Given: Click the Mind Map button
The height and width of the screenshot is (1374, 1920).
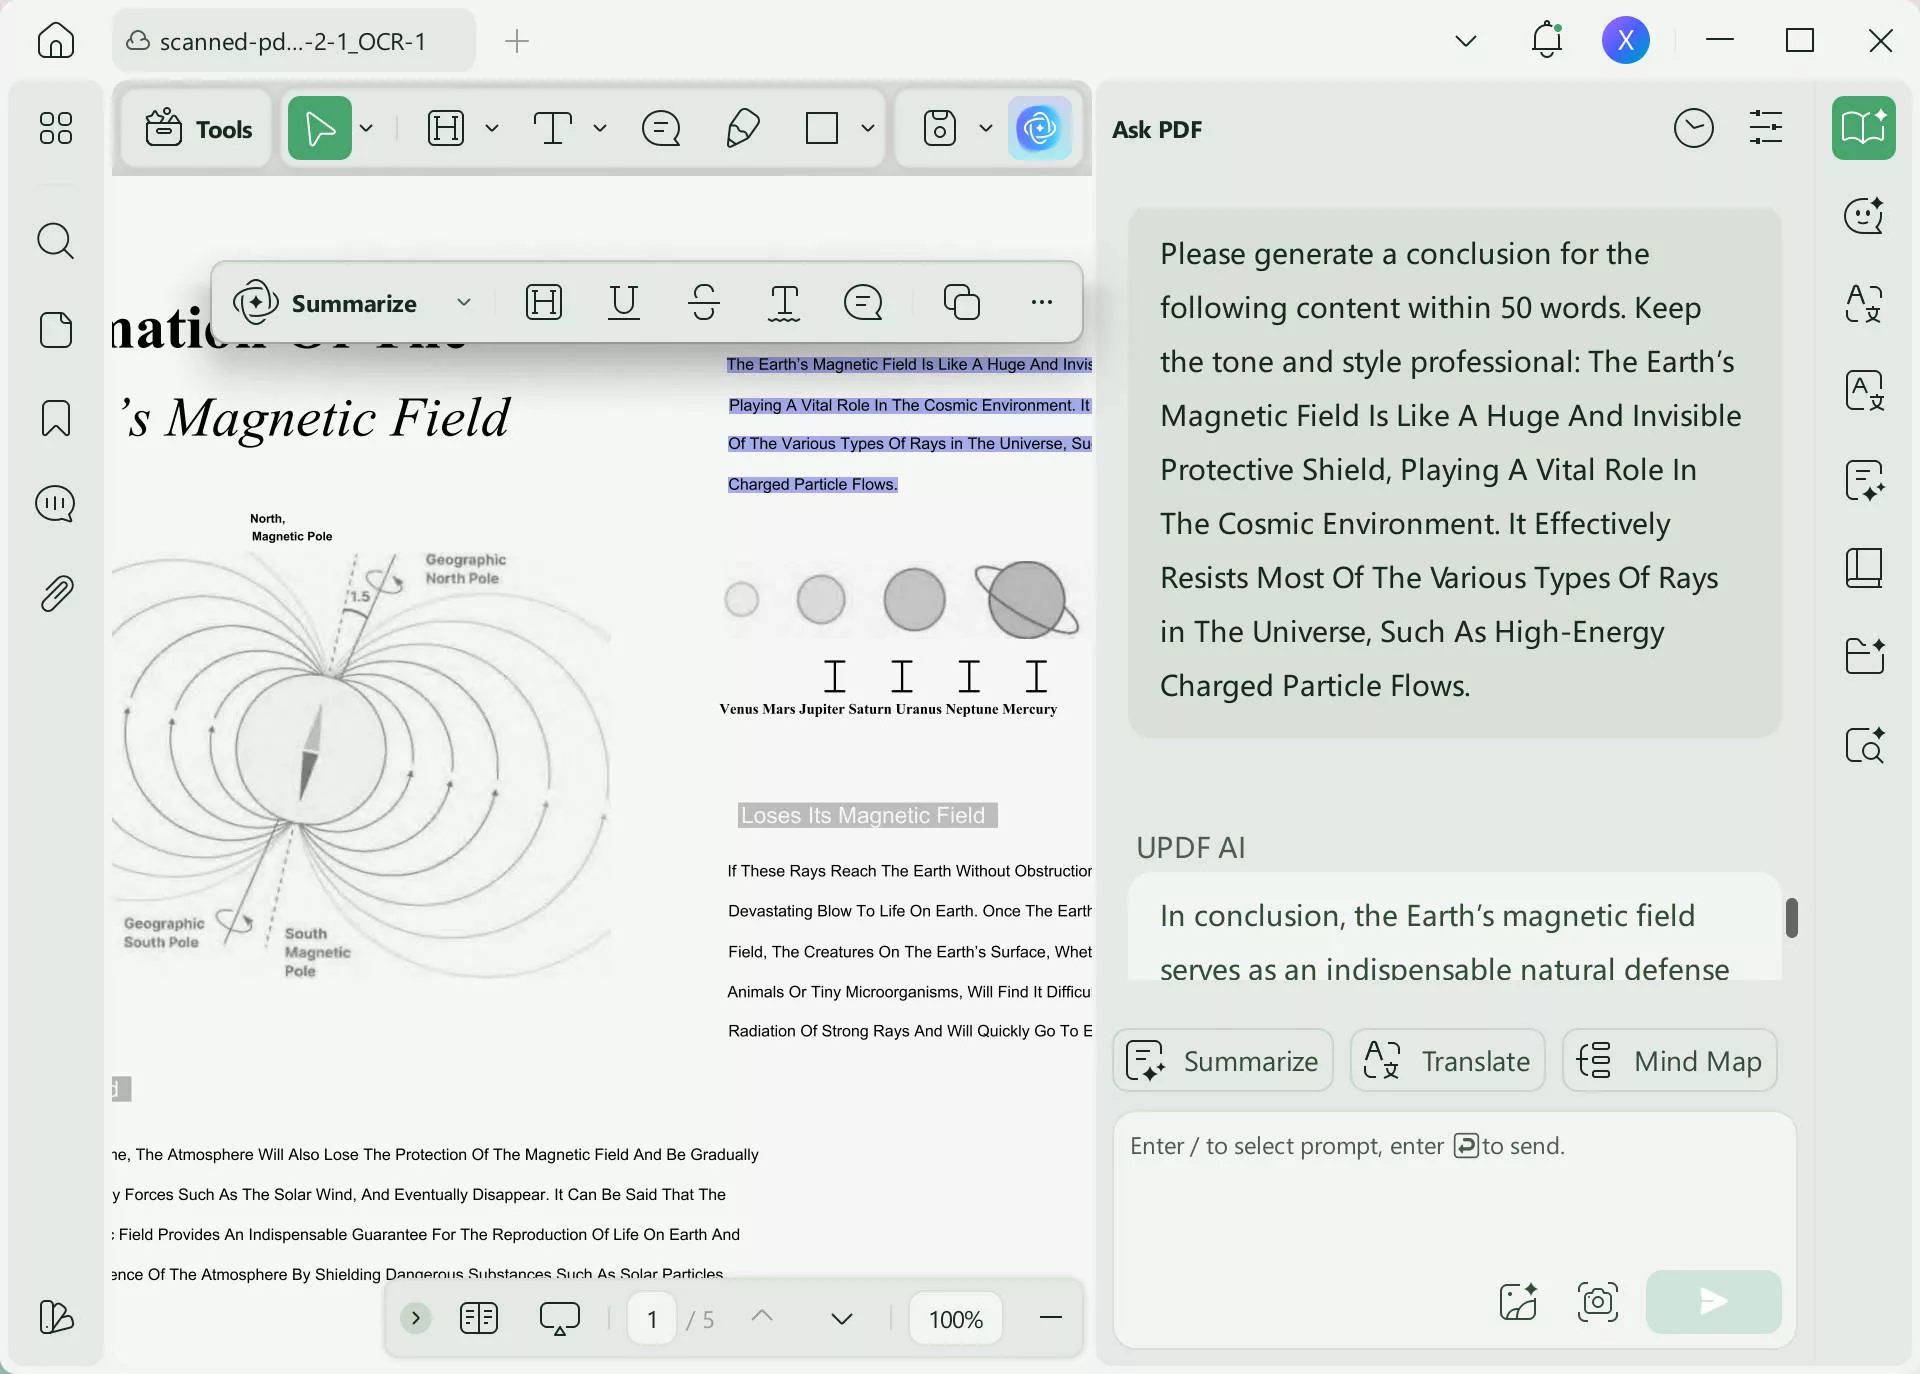Looking at the screenshot, I should tap(1669, 1061).
